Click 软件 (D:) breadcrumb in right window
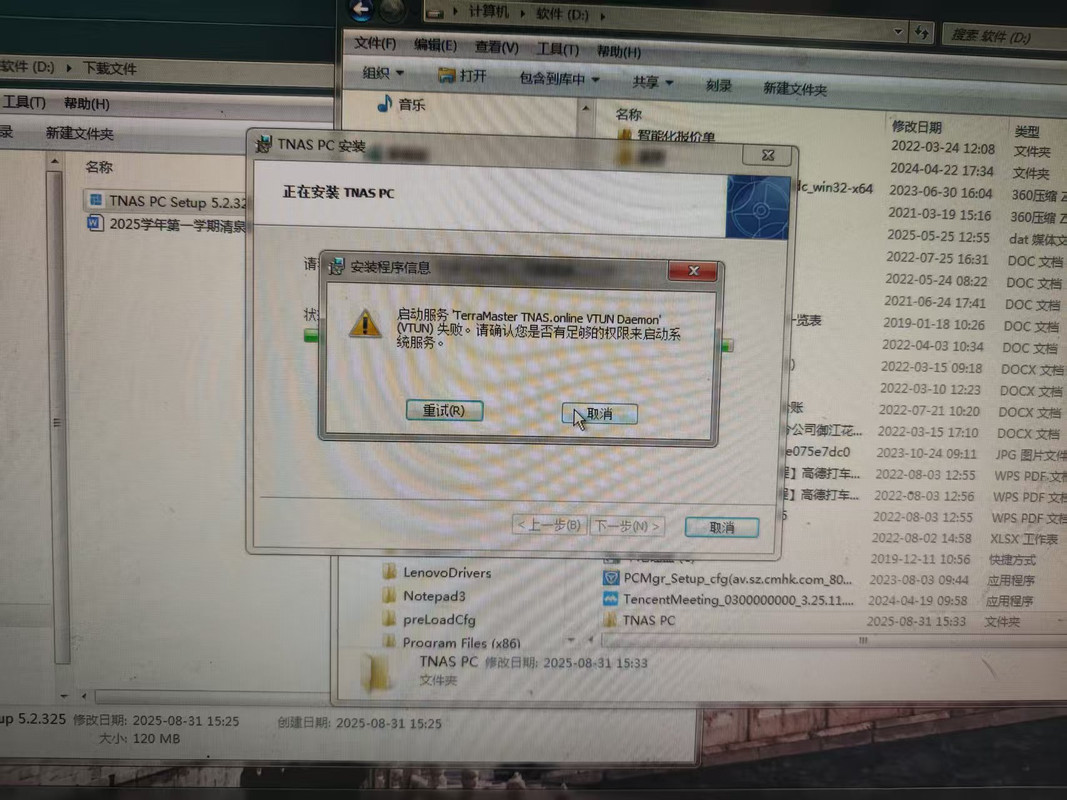 (562, 14)
